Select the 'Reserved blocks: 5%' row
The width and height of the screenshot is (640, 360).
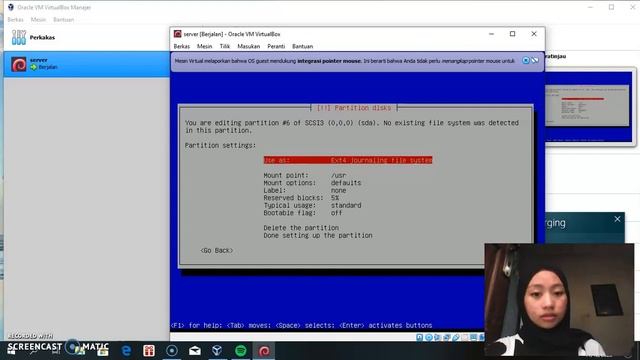pos(301,198)
